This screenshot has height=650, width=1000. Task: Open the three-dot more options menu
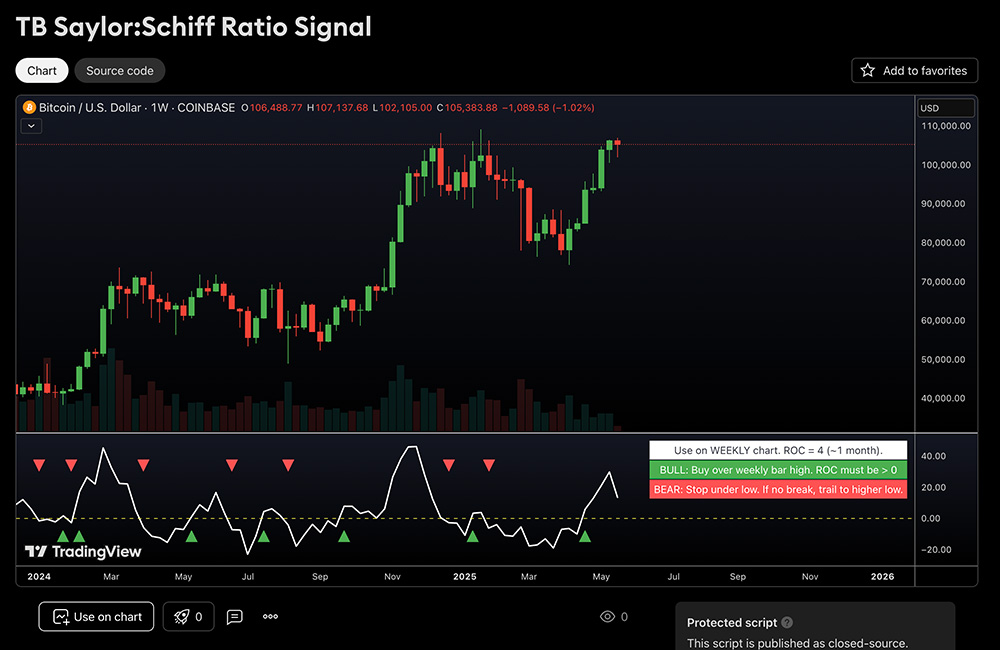point(270,616)
